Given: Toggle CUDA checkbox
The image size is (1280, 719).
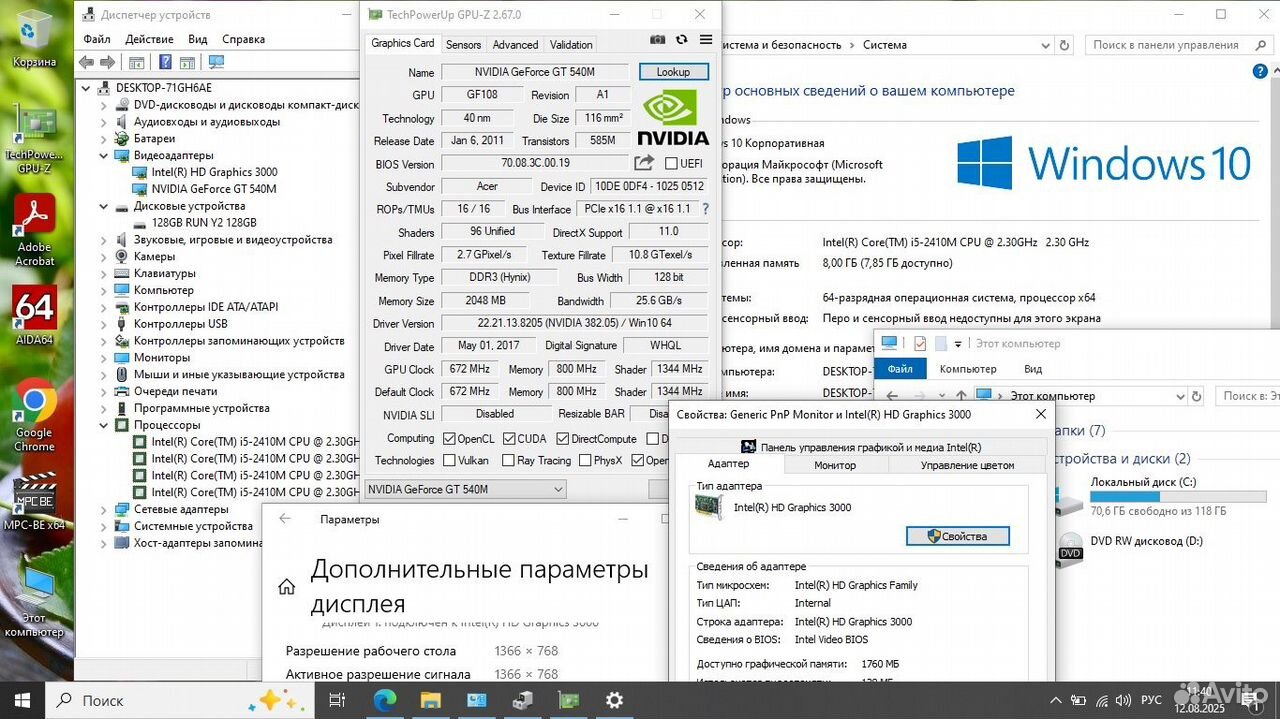Looking at the screenshot, I should [x=509, y=438].
